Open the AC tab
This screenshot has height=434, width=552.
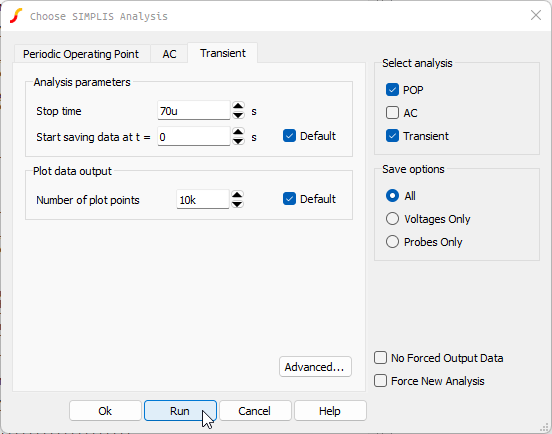(x=169, y=54)
